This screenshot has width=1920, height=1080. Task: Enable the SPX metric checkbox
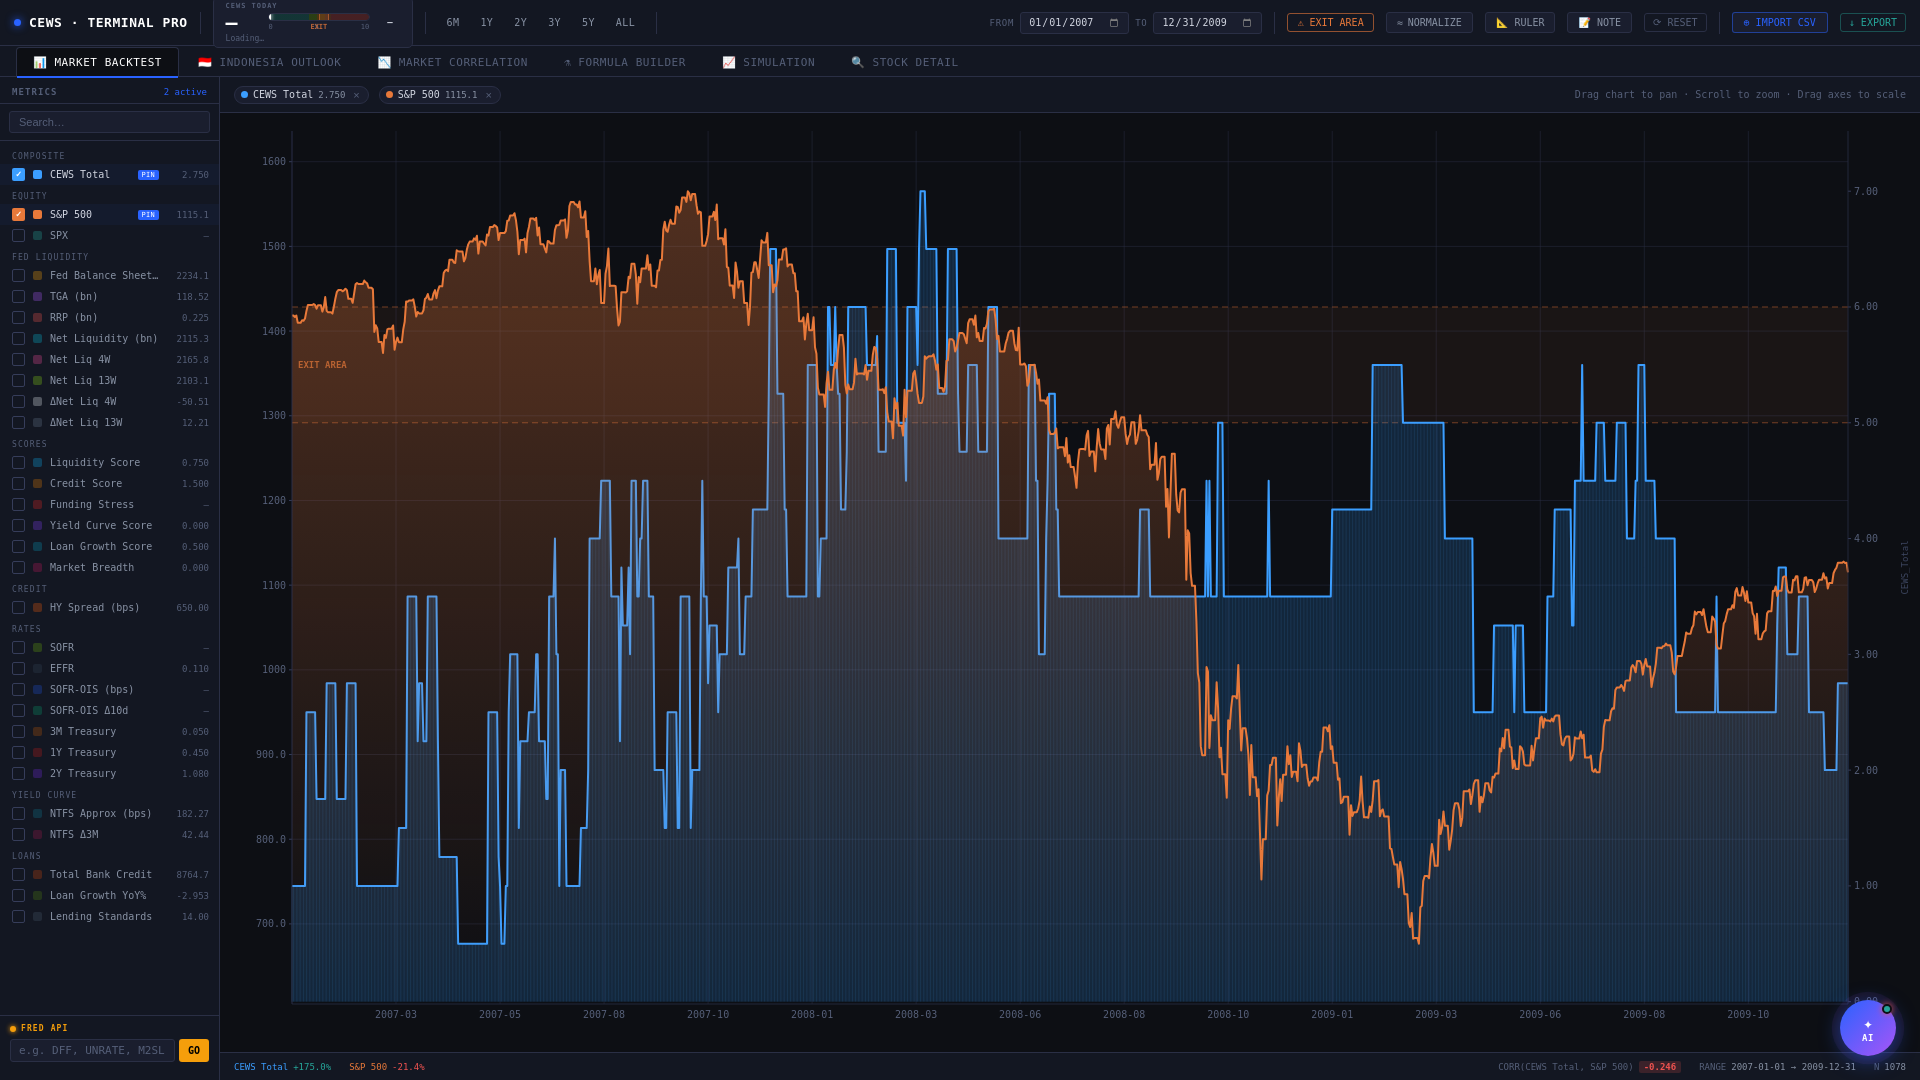[19, 236]
